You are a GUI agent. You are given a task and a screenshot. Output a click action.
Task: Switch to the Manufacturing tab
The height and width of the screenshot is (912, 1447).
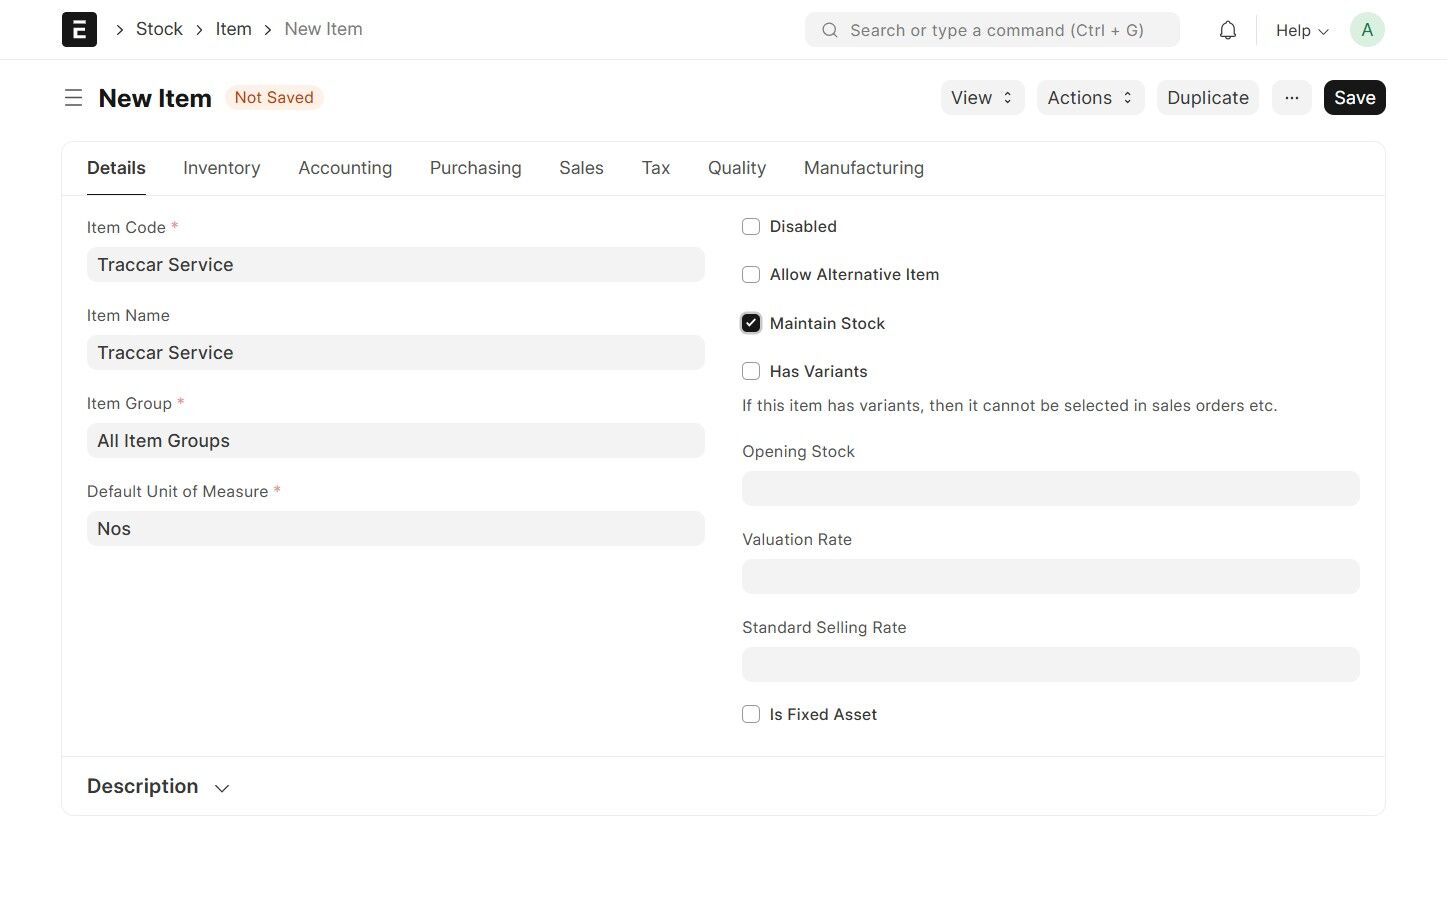864,168
